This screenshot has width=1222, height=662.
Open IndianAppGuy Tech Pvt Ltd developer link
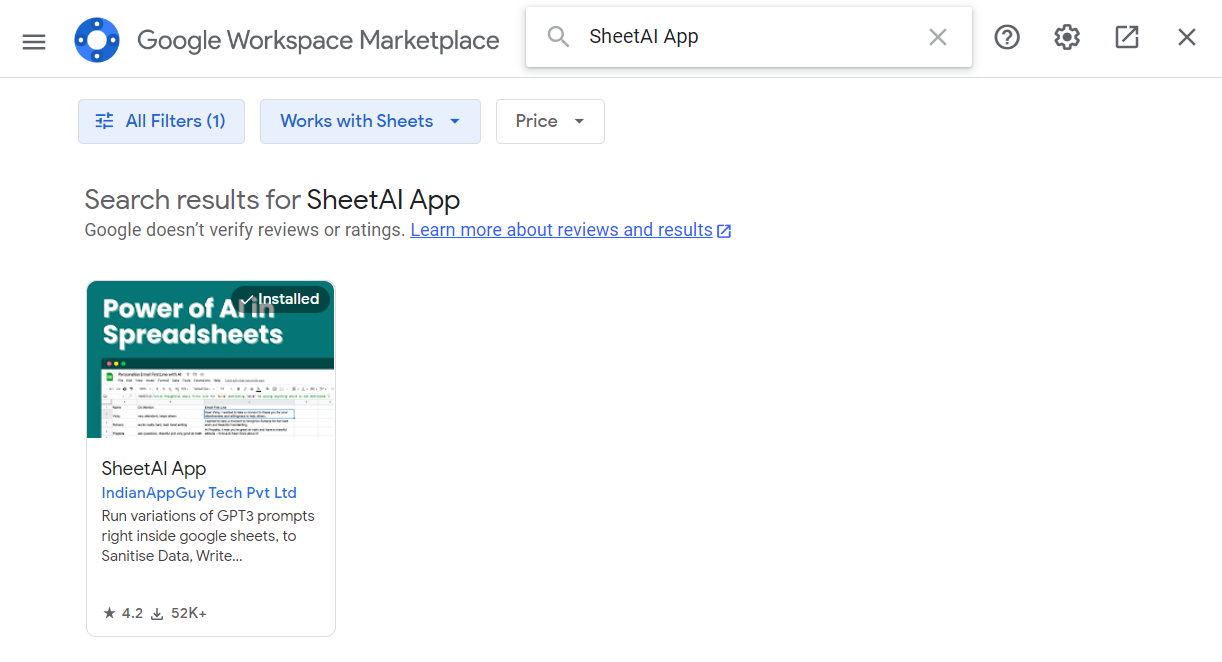[199, 493]
